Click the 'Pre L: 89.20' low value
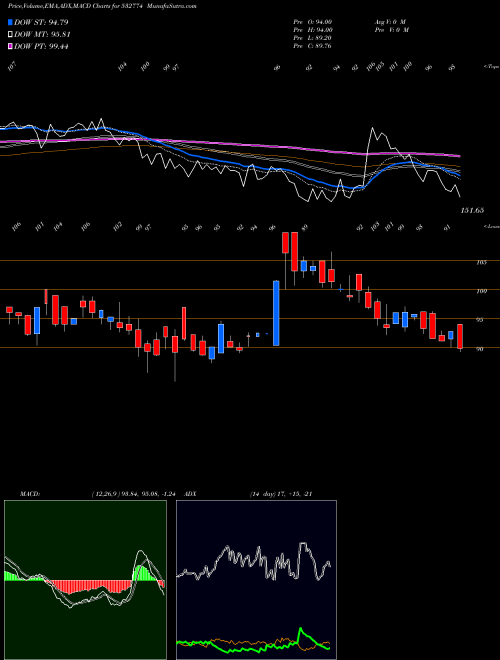Image resolution: width=500 pixels, height=660 pixels. [314, 38]
